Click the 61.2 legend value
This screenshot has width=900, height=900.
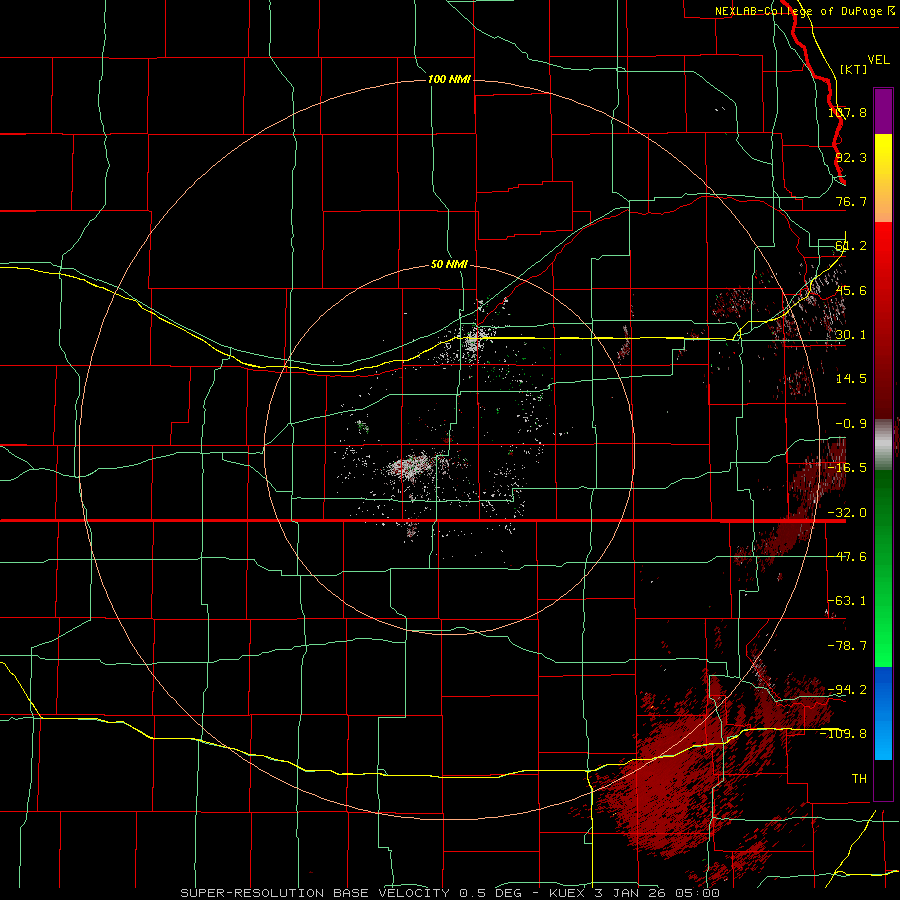coord(851,246)
